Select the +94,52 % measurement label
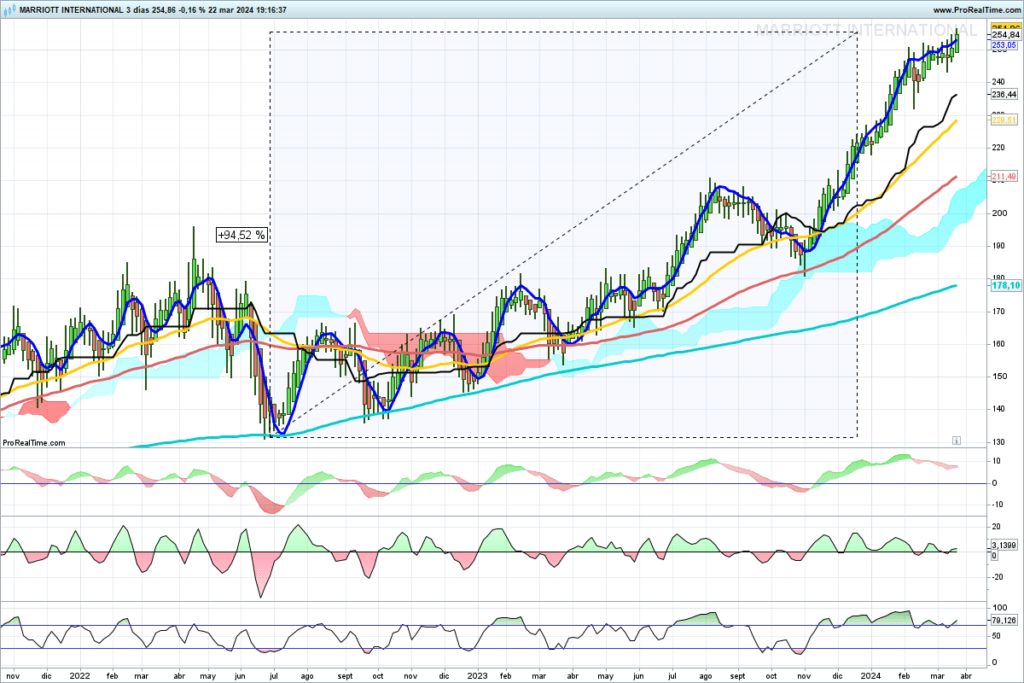Screen dimensions: 1024x683 click(x=242, y=235)
